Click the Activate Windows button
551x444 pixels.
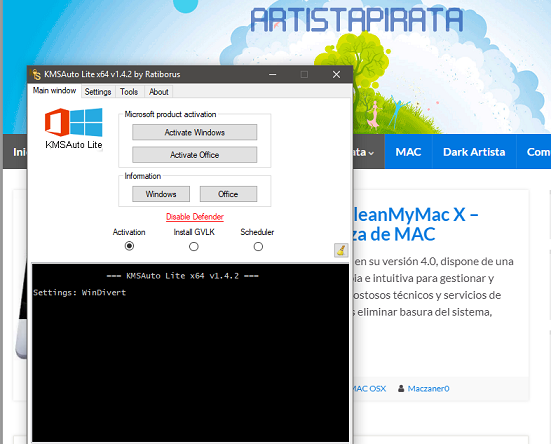click(x=195, y=132)
